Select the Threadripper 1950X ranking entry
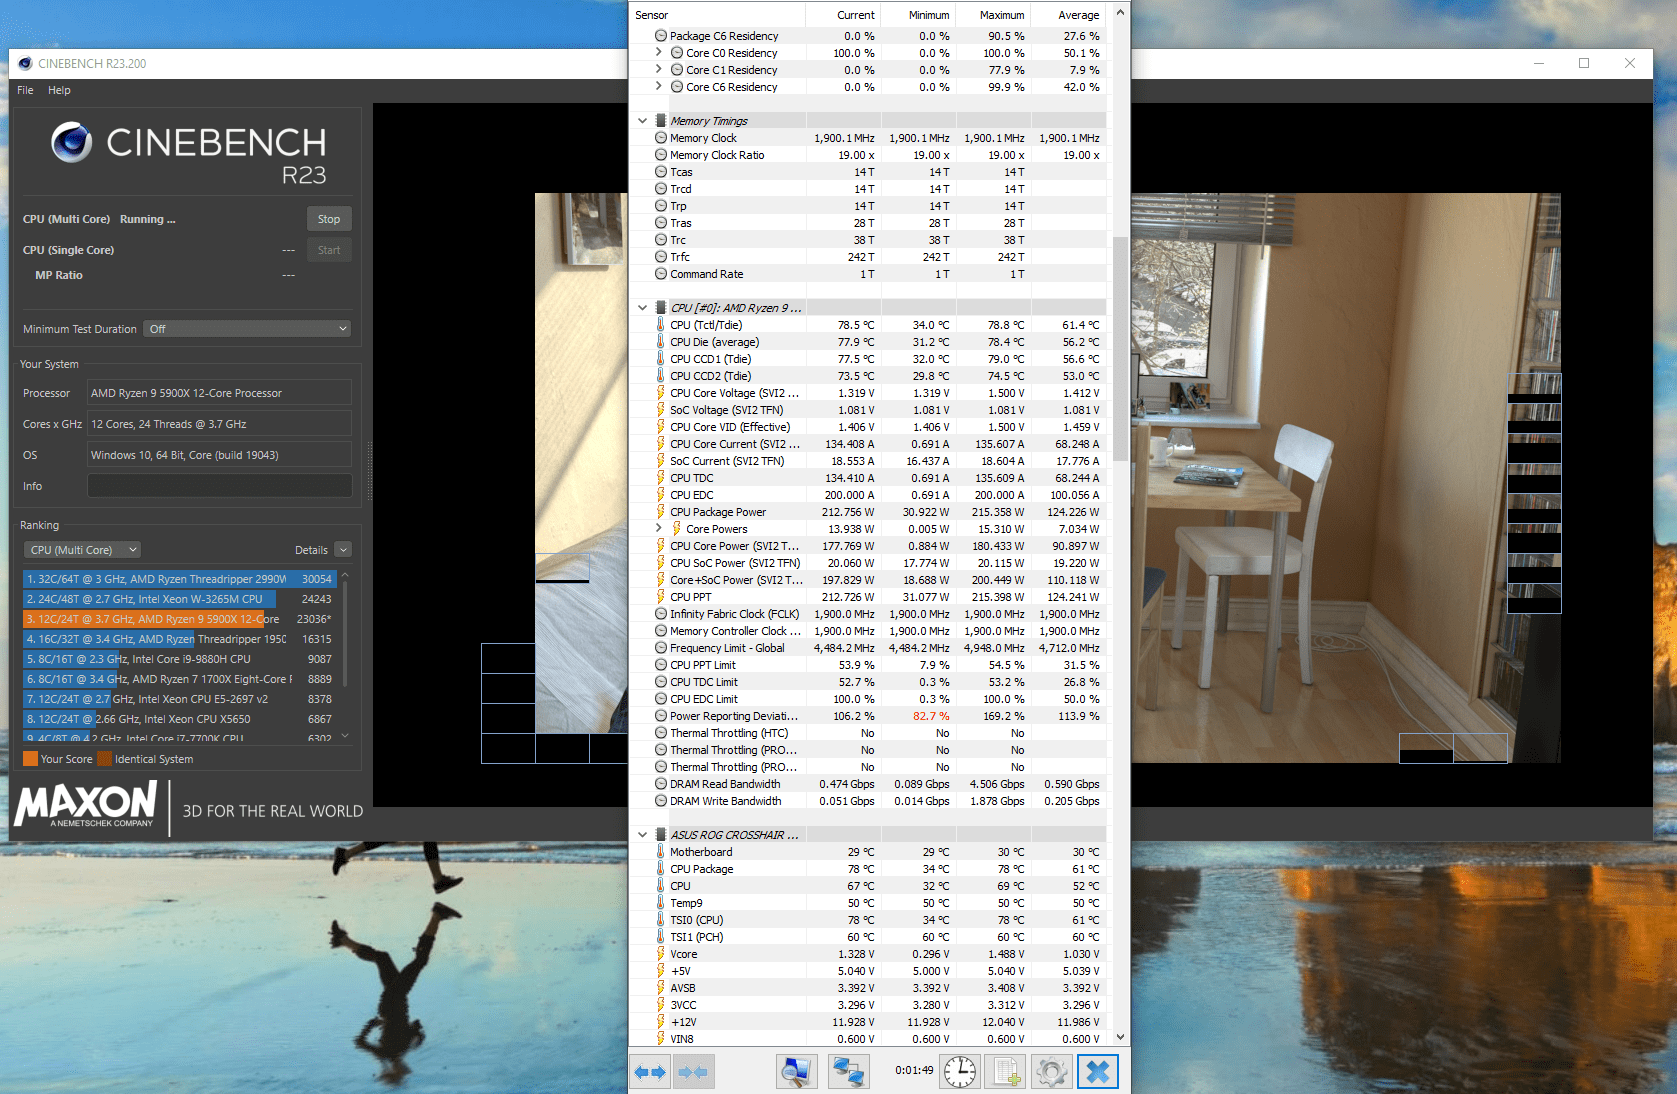 (x=179, y=639)
